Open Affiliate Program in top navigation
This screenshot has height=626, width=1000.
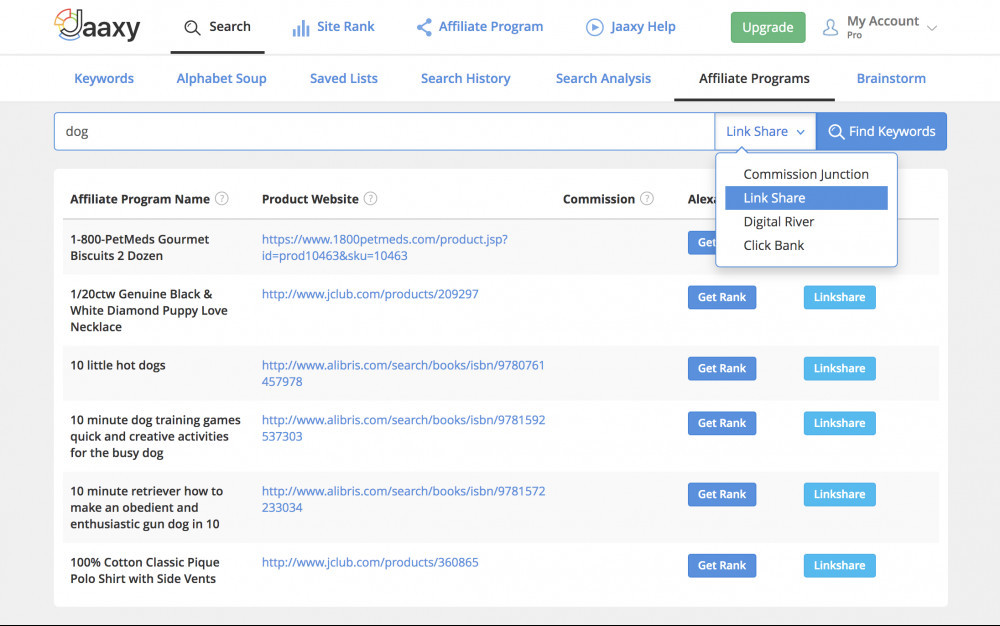click(x=480, y=27)
